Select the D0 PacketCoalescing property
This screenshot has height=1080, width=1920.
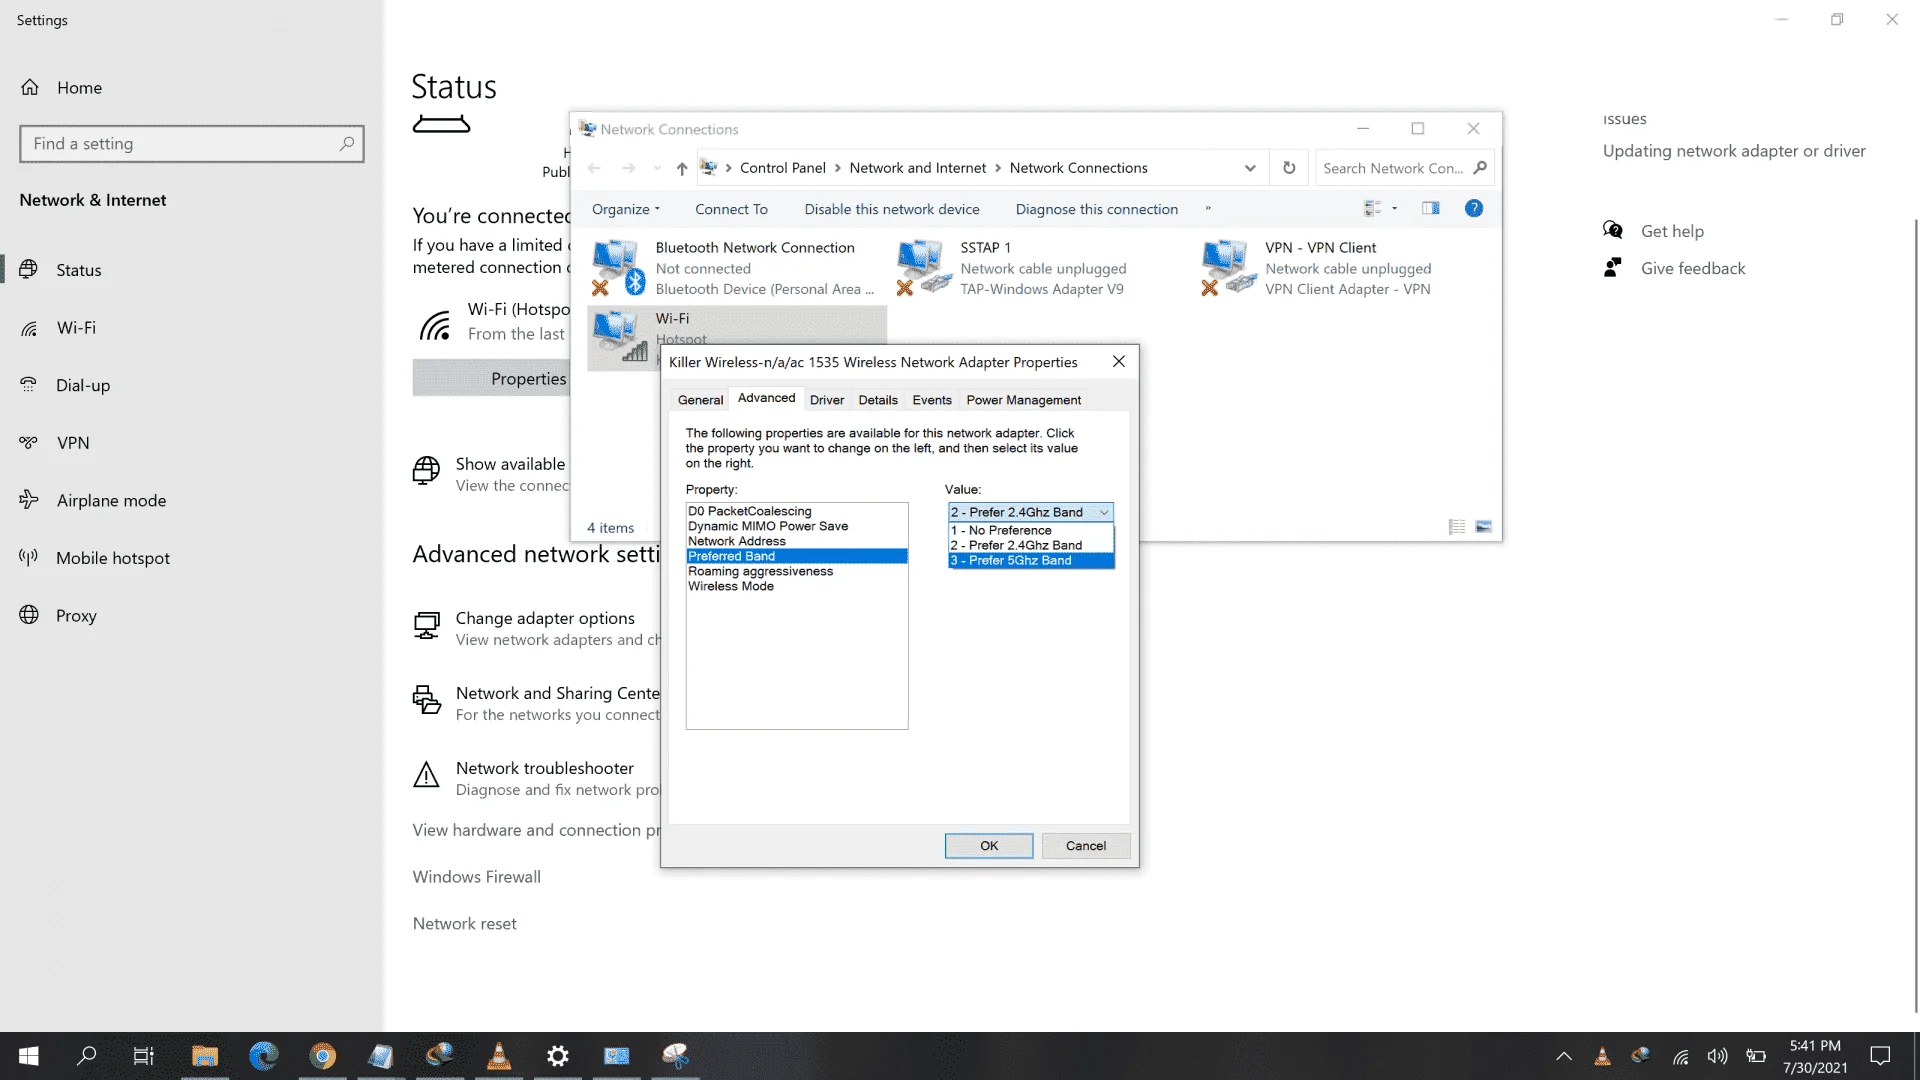click(797, 511)
